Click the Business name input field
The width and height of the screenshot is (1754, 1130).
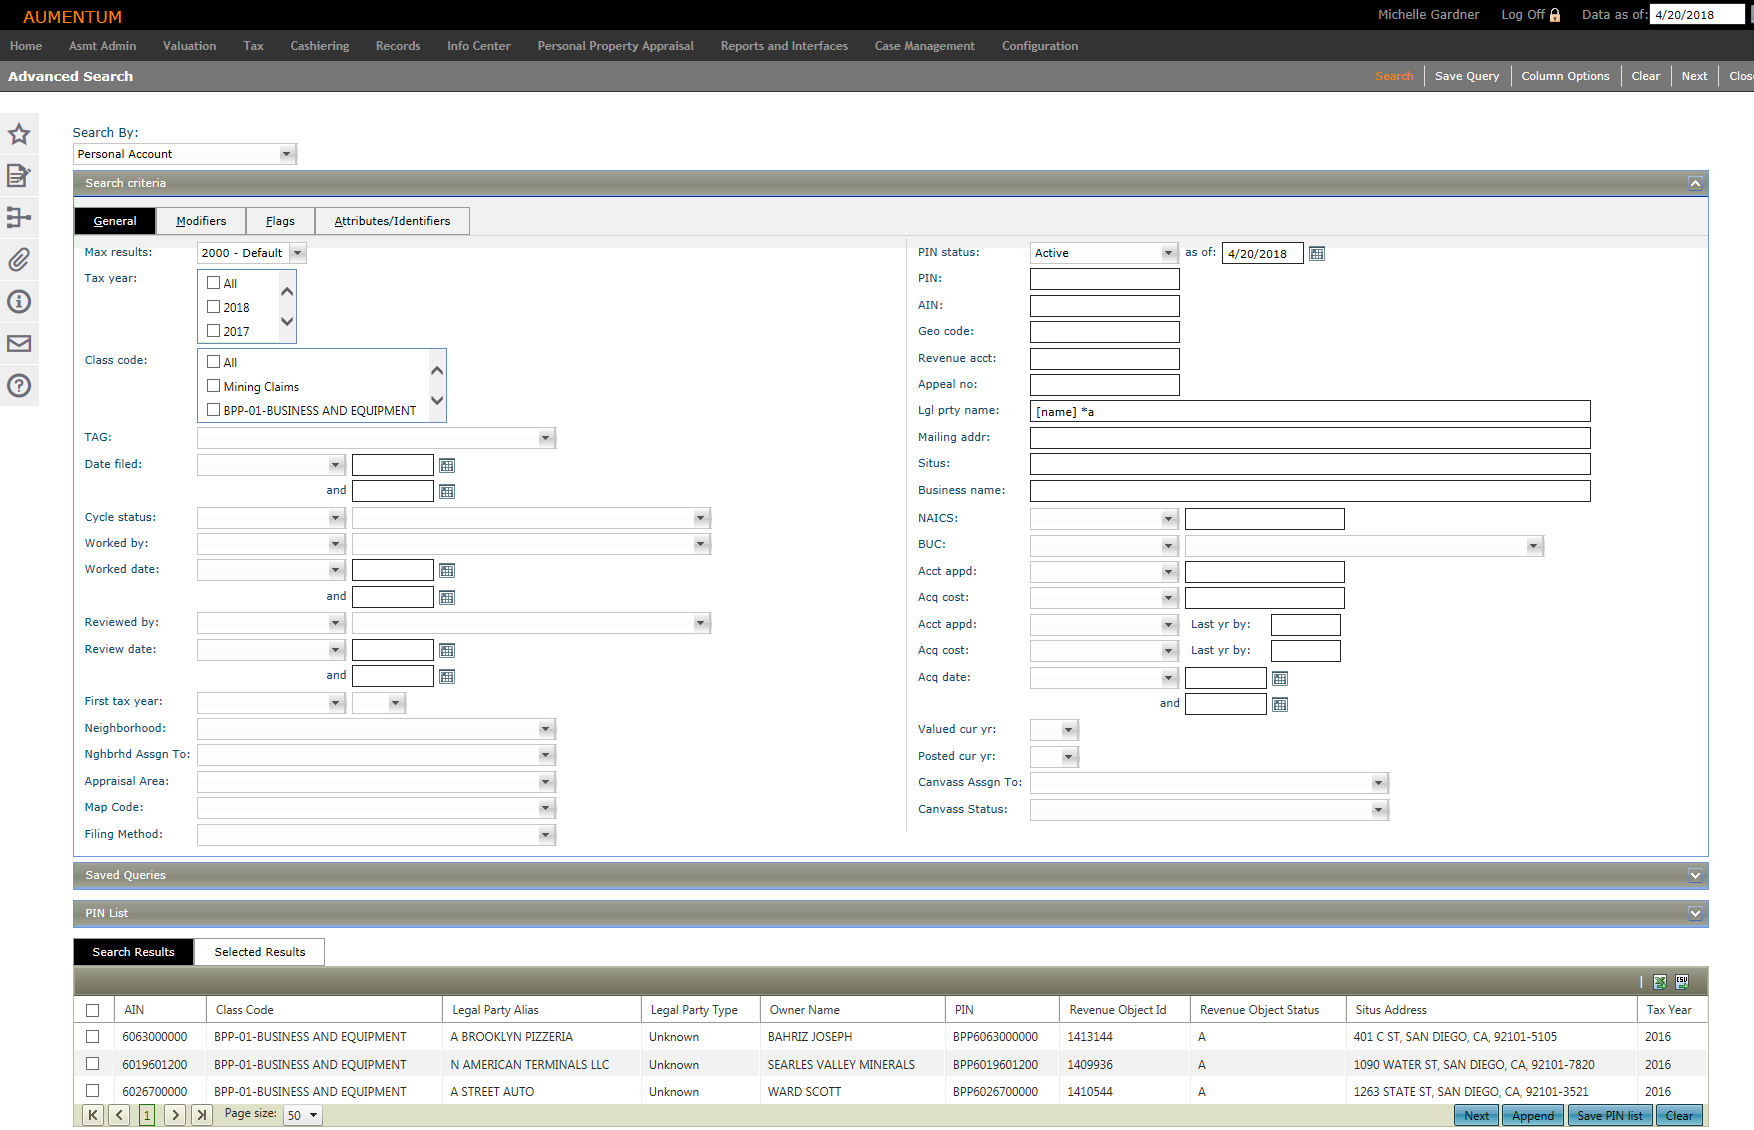1309,491
